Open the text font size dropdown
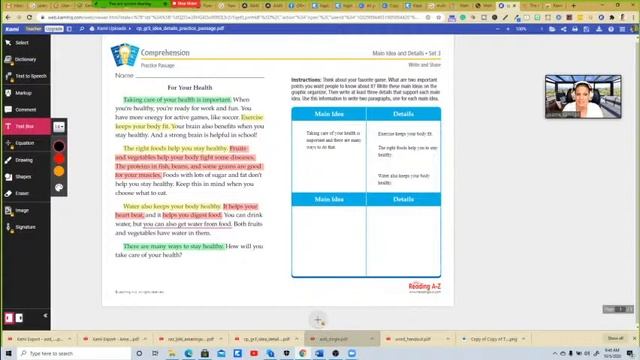 [x=59, y=127]
